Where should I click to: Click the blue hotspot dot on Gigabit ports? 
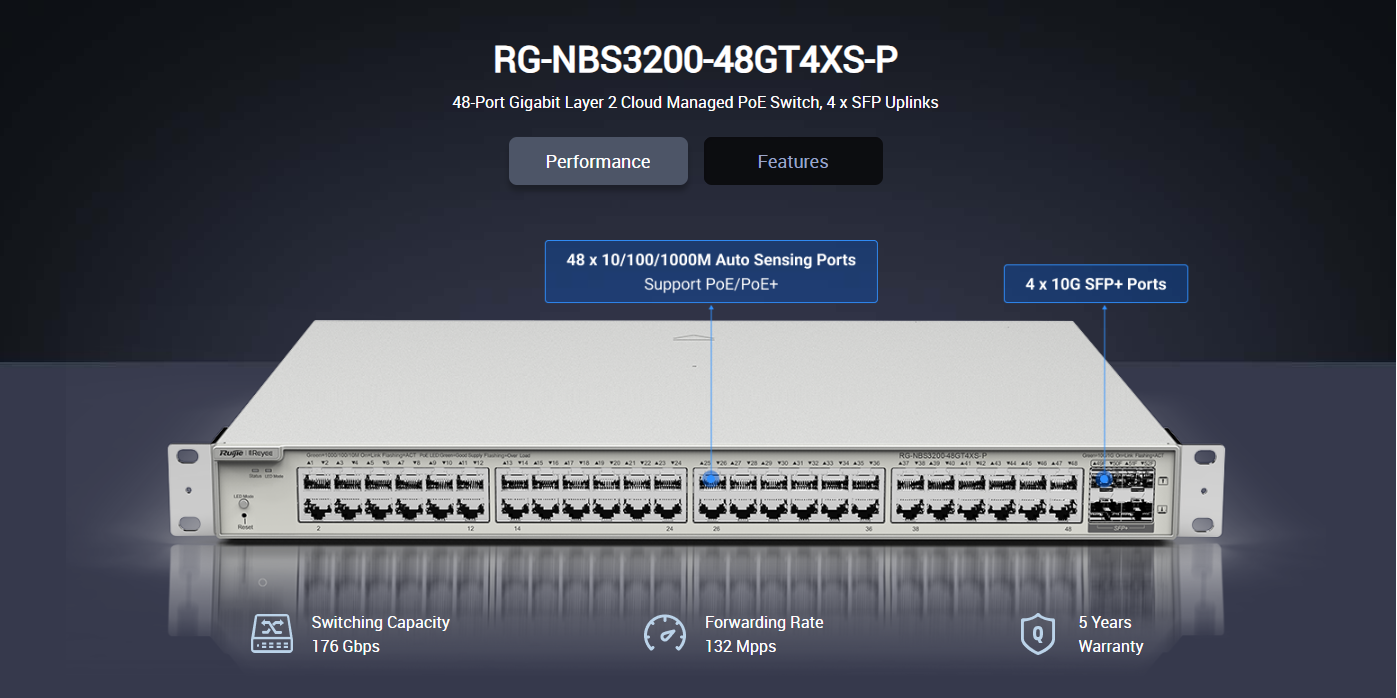(711, 478)
